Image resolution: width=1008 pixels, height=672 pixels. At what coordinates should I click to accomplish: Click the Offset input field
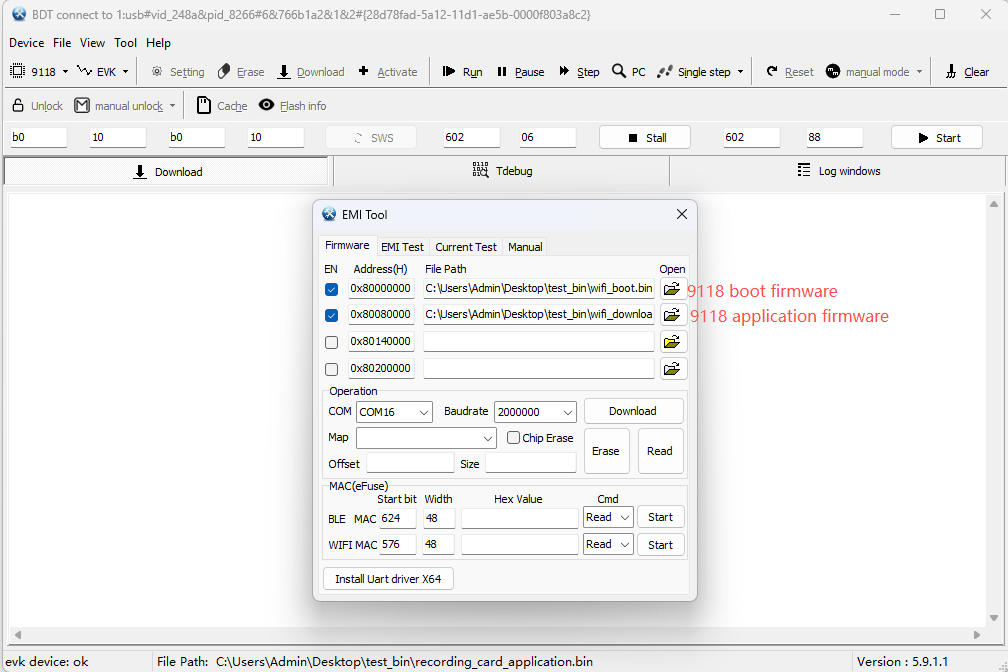[410, 464]
